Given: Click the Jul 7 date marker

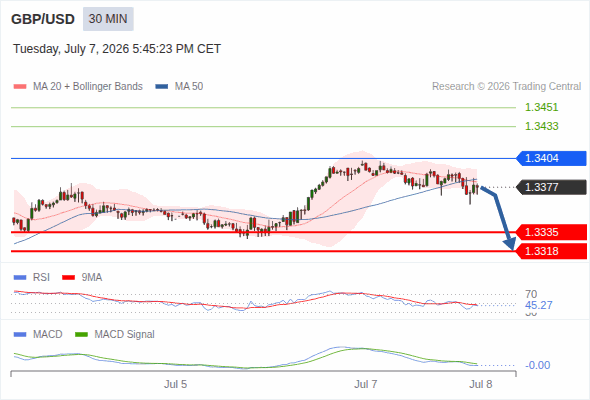Looking at the screenshot, I should [x=365, y=384].
